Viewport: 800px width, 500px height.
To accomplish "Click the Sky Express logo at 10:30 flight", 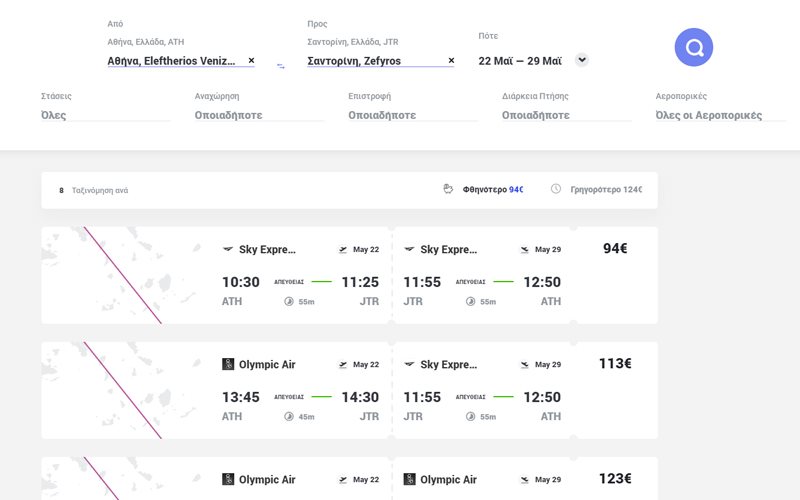I will click(x=228, y=250).
